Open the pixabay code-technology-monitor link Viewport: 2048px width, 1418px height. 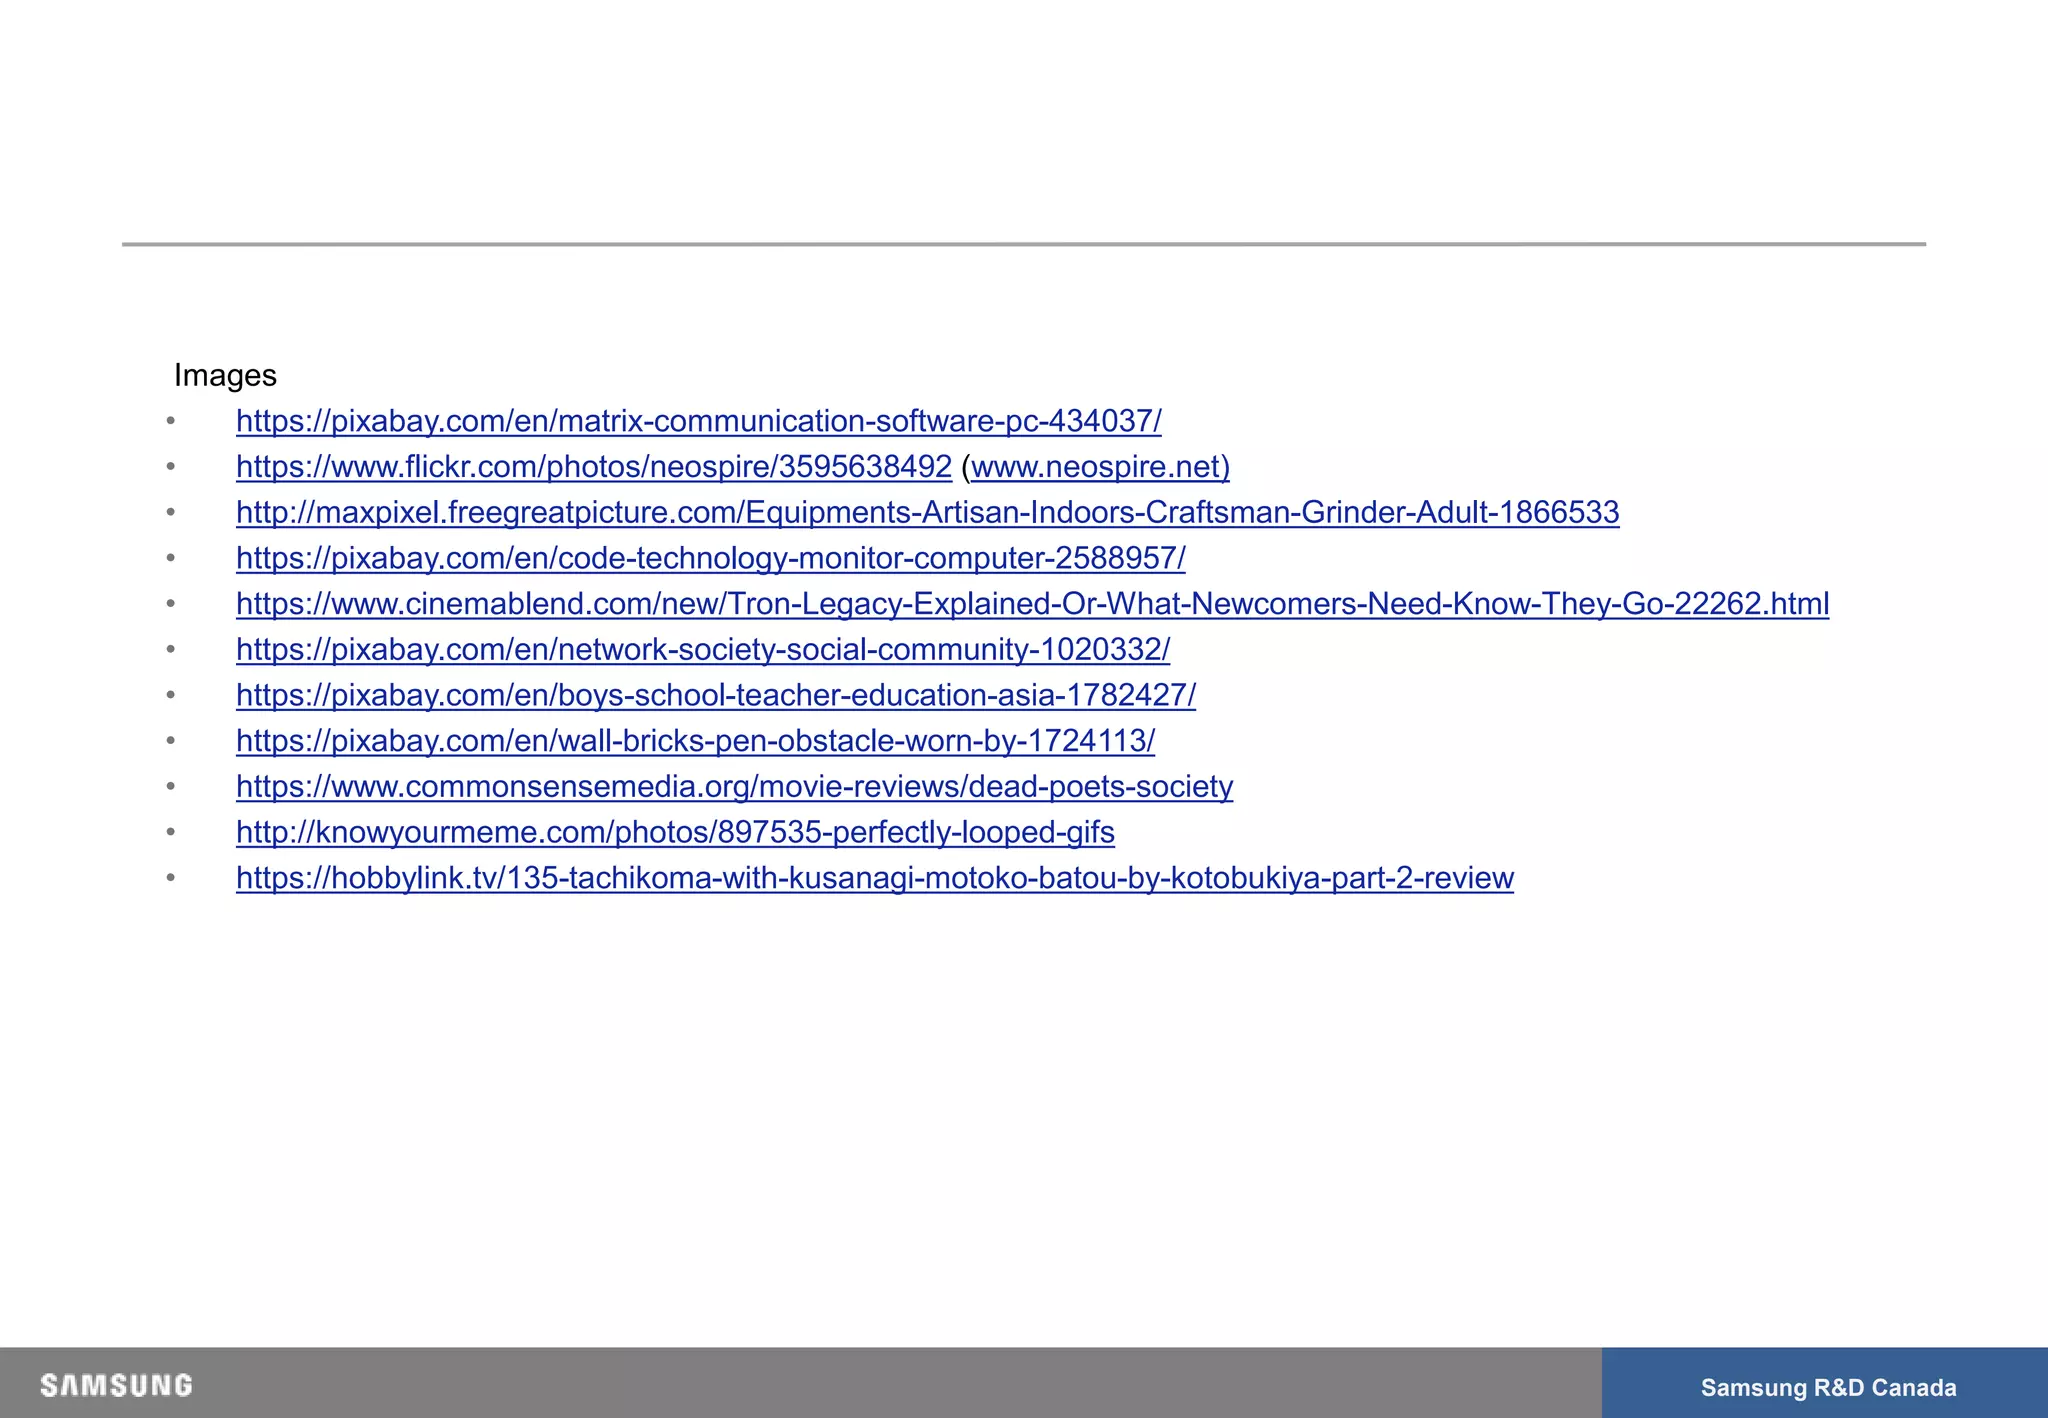click(x=710, y=558)
